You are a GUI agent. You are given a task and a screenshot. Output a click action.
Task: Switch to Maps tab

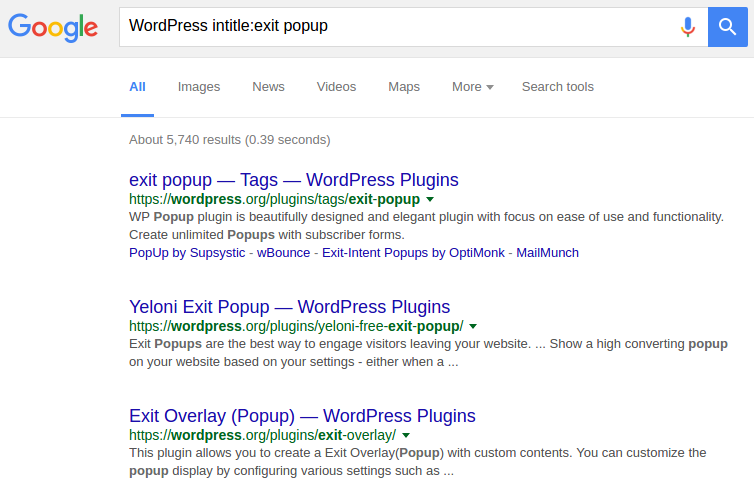coord(404,87)
